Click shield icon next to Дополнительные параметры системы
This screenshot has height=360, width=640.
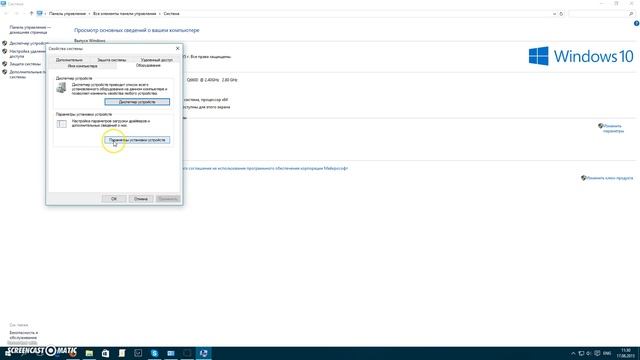click(x=4, y=72)
